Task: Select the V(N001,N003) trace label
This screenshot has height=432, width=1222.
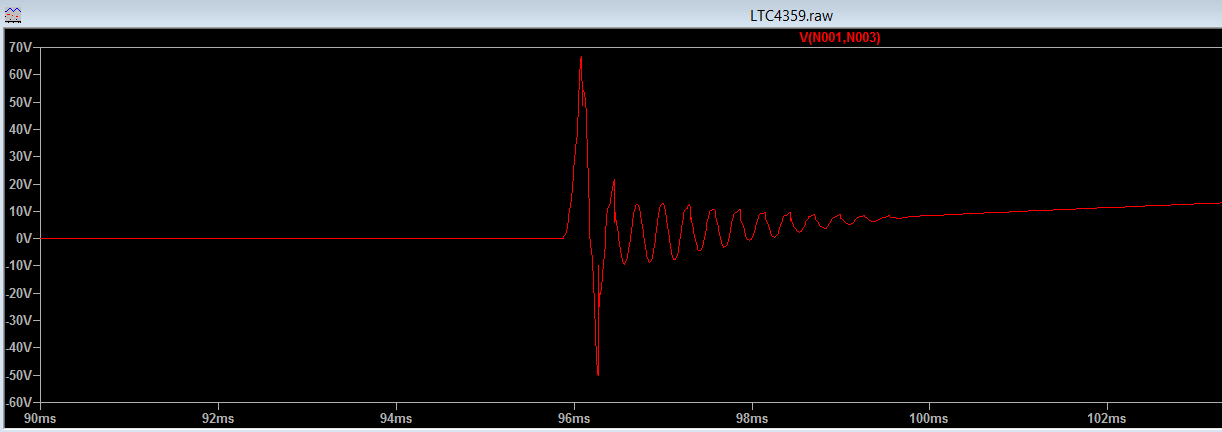Action: tap(839, 38)
